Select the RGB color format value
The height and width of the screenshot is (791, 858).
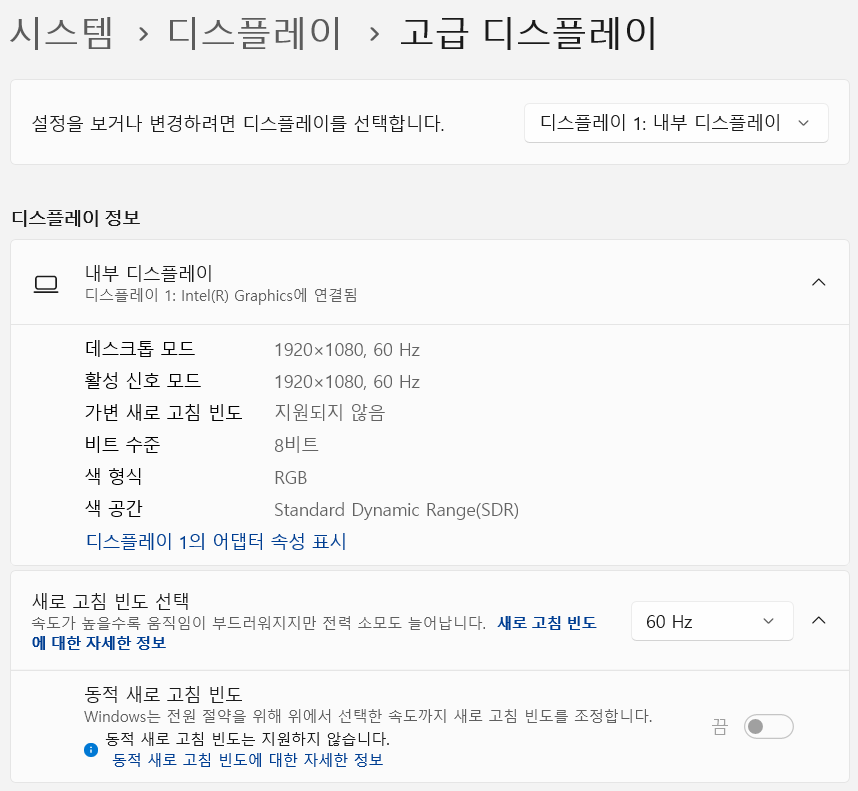[x=291, y=478]
